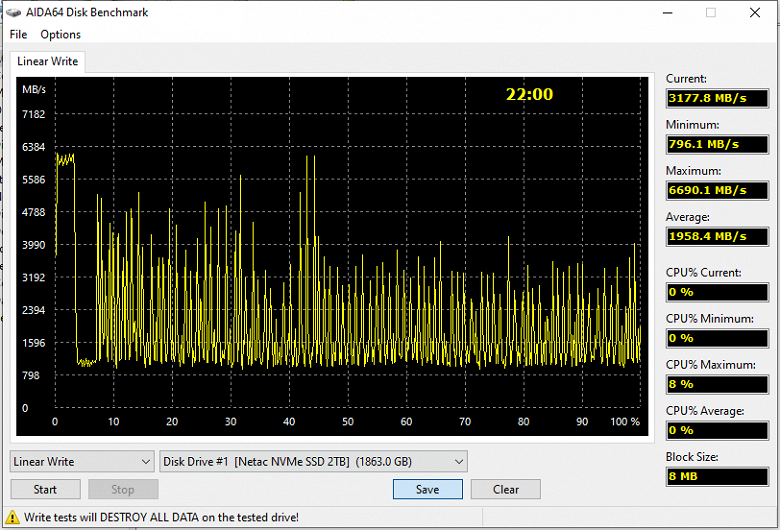Save the benchmark results
Screen dimensions: 780x530
428,489
